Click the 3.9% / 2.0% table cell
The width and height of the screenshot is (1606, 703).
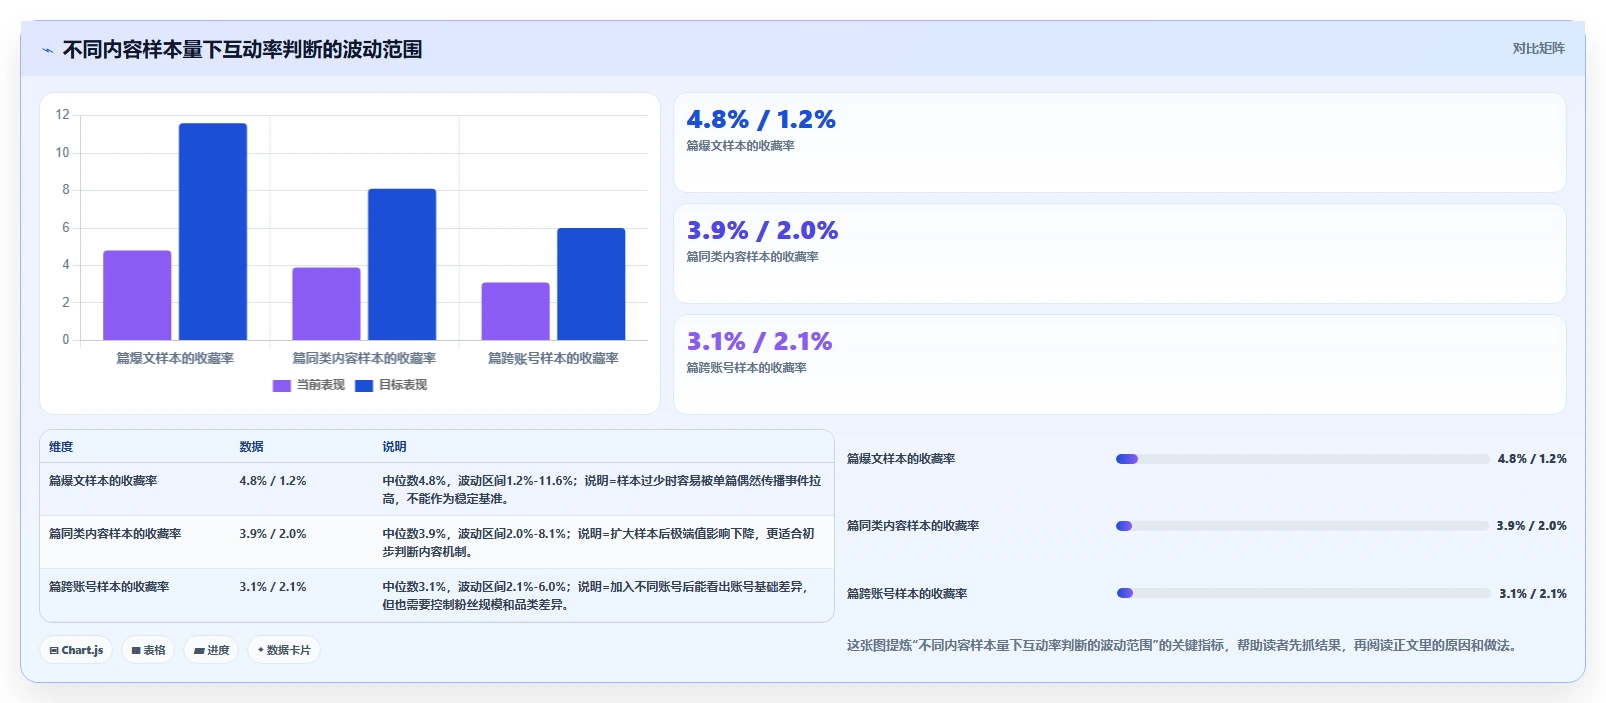tap(273, 534)
